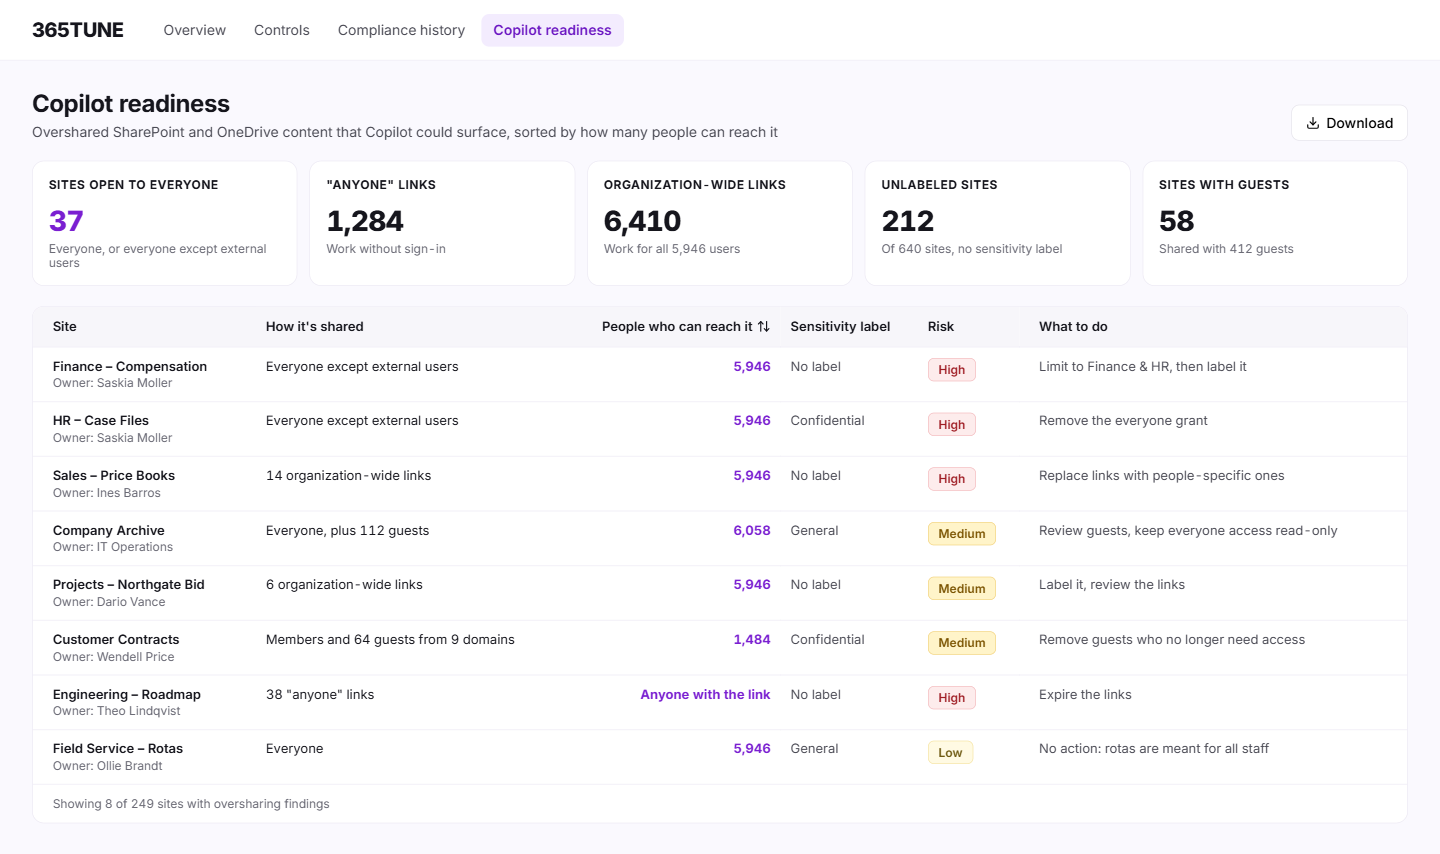This screenshot has height=854, width=1440.
Task: Click the How it's shared column header
Action: [x=315, y=327]
